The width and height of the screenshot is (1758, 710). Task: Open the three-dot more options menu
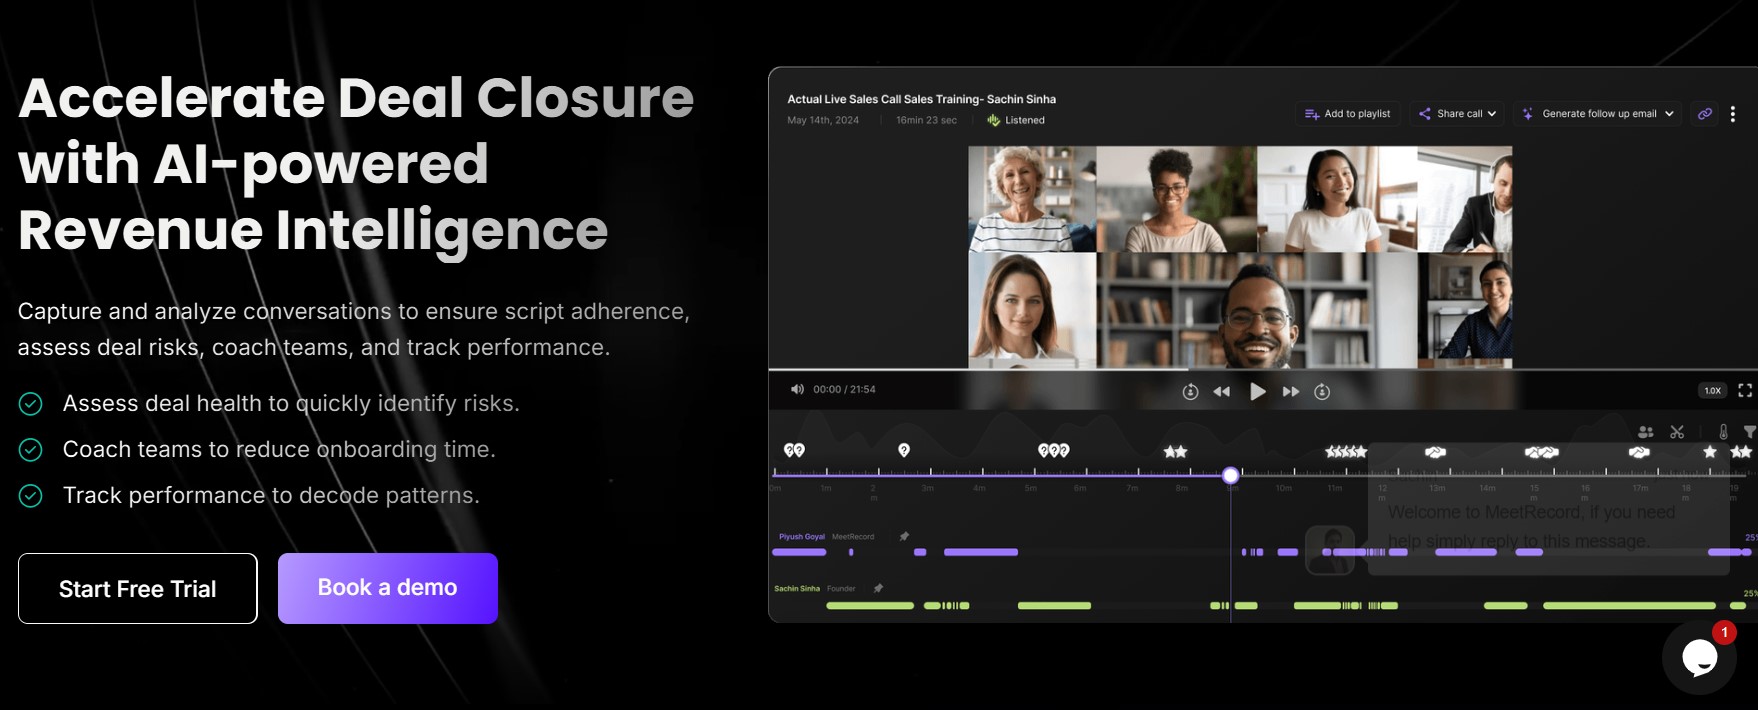(x=1733, y=114)
